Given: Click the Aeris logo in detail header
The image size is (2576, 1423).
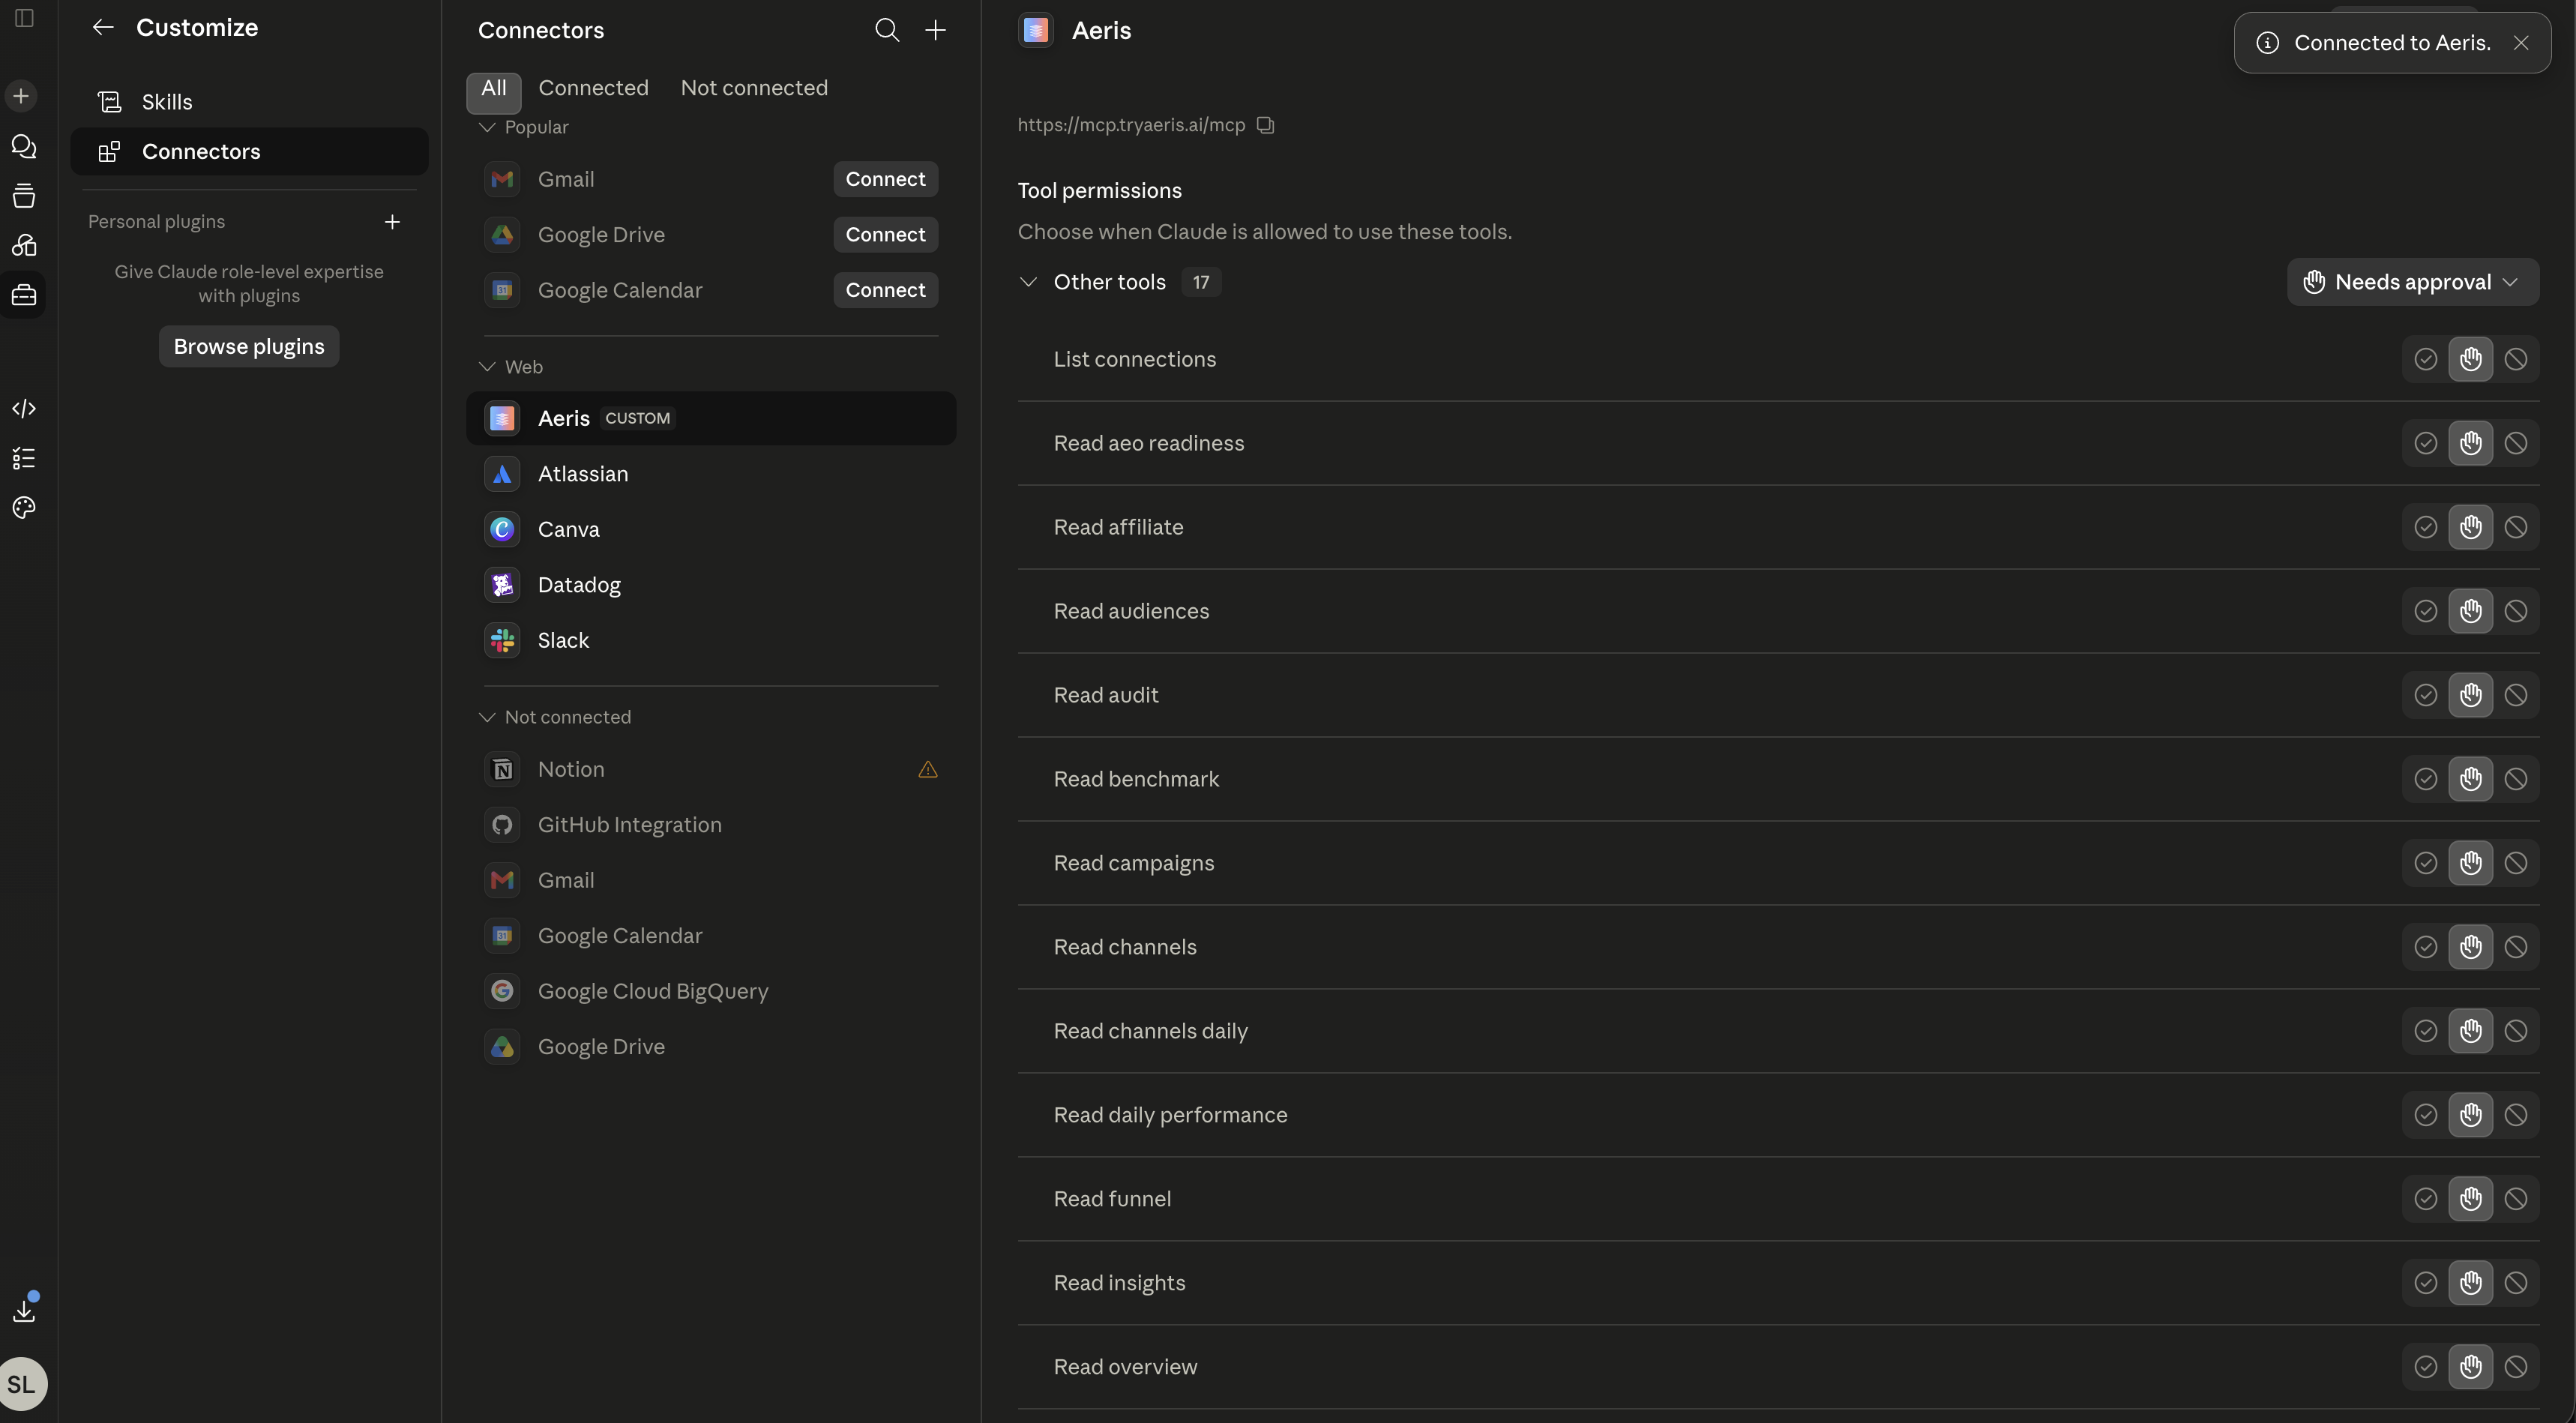Looking at the screenshot, I should coord(1036,30).
